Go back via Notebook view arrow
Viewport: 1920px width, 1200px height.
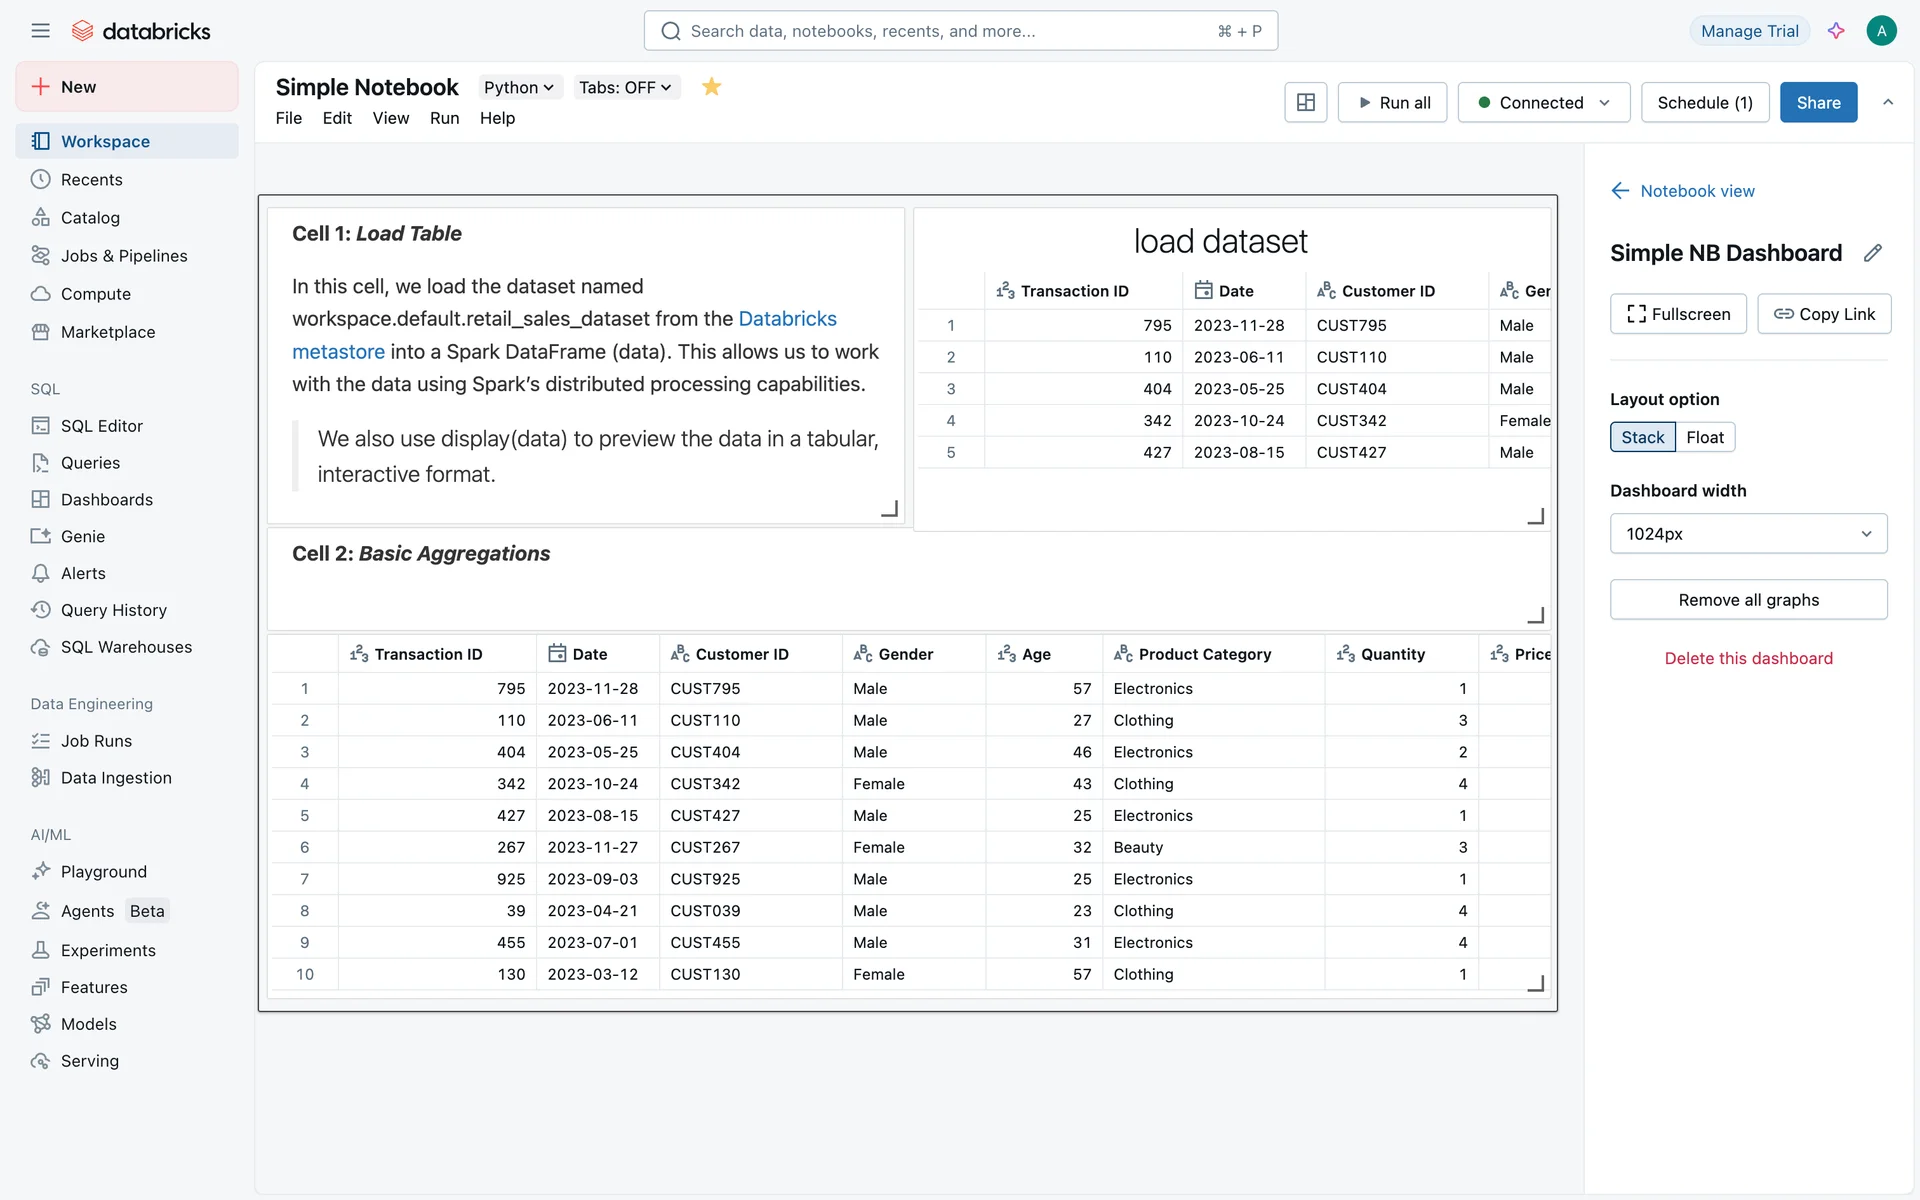[1620, 191]
